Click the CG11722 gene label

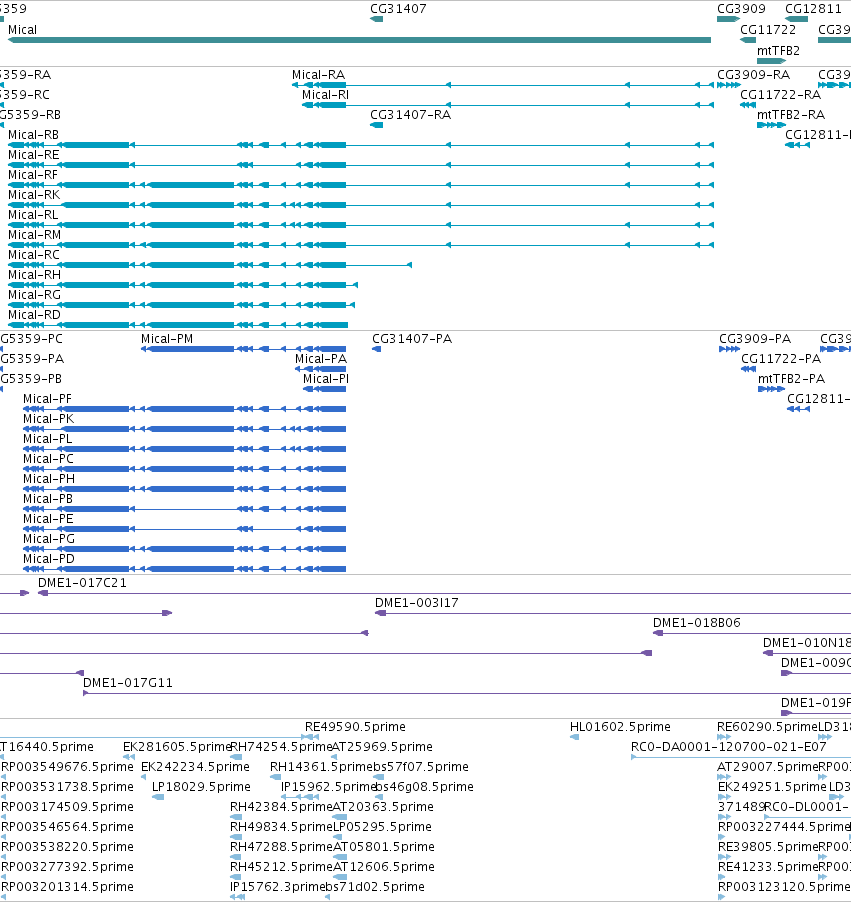coord(768,30)
